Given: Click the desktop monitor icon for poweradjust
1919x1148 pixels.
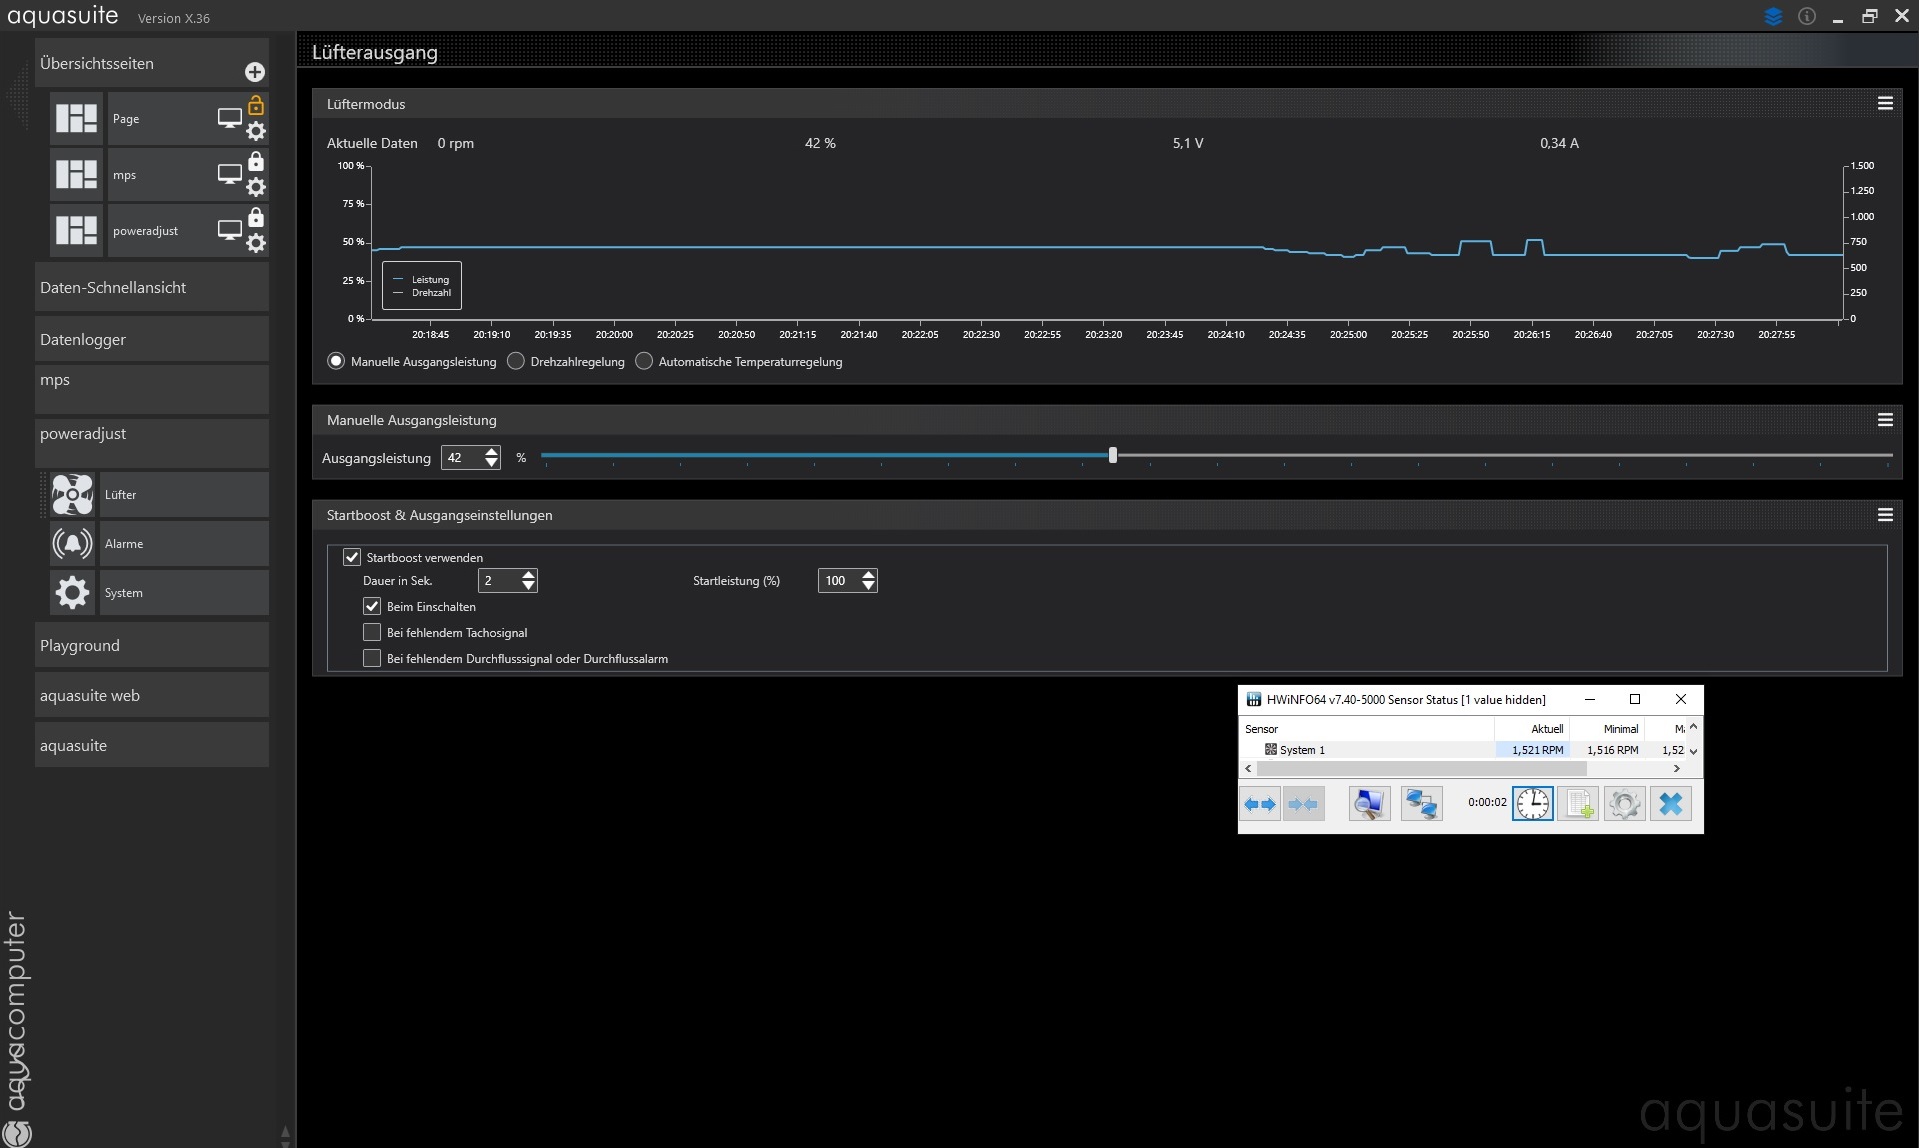Looking at the screenshot, I should point(230,230).
